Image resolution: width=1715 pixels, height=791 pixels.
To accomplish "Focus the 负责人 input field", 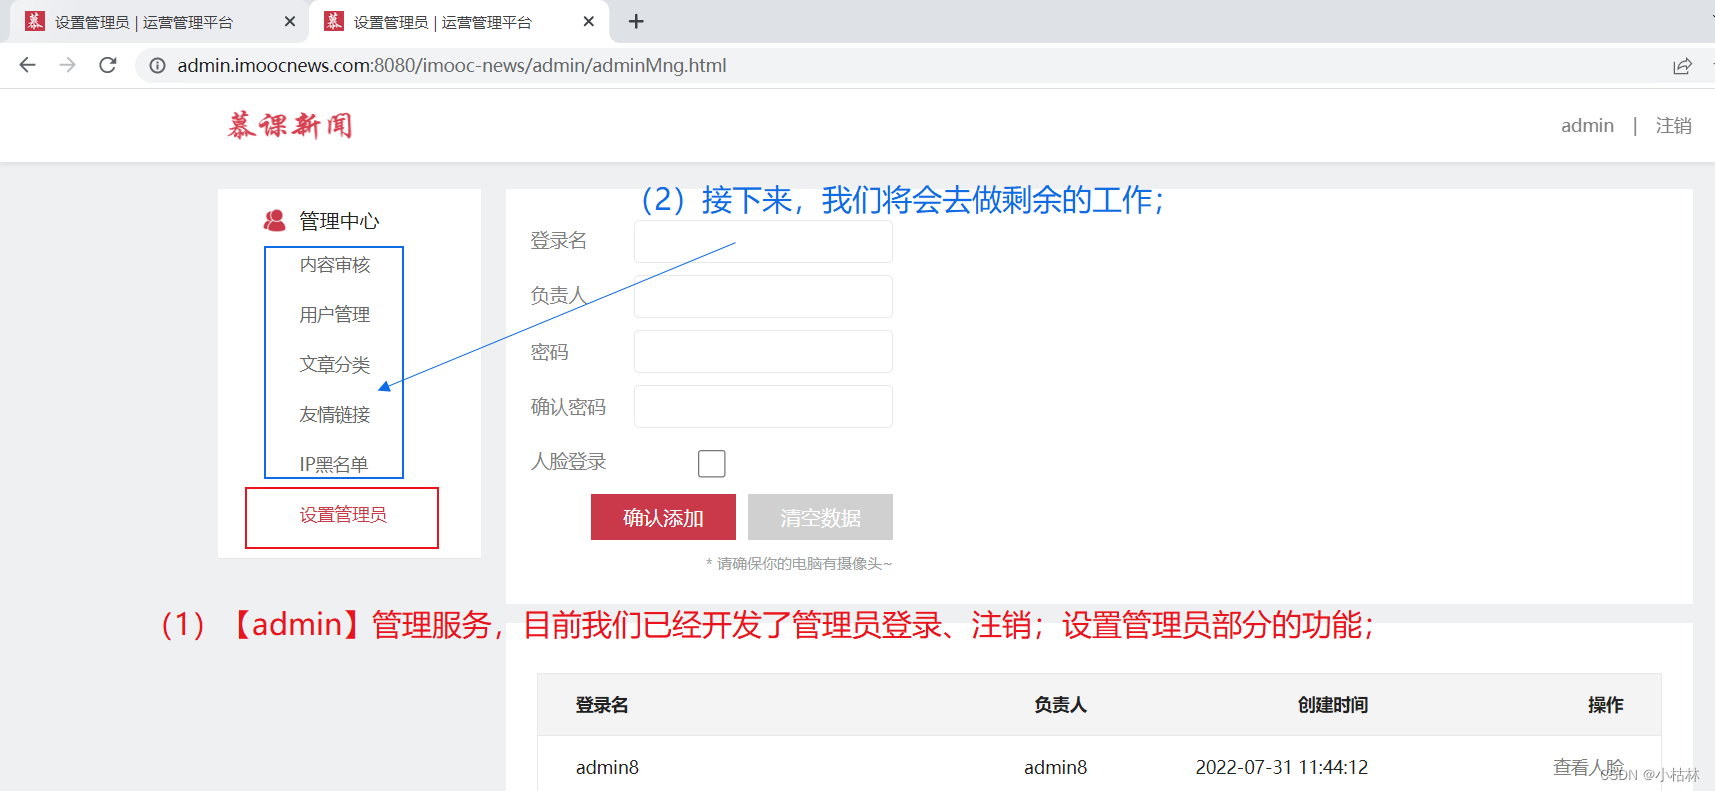I will (763, 297).
